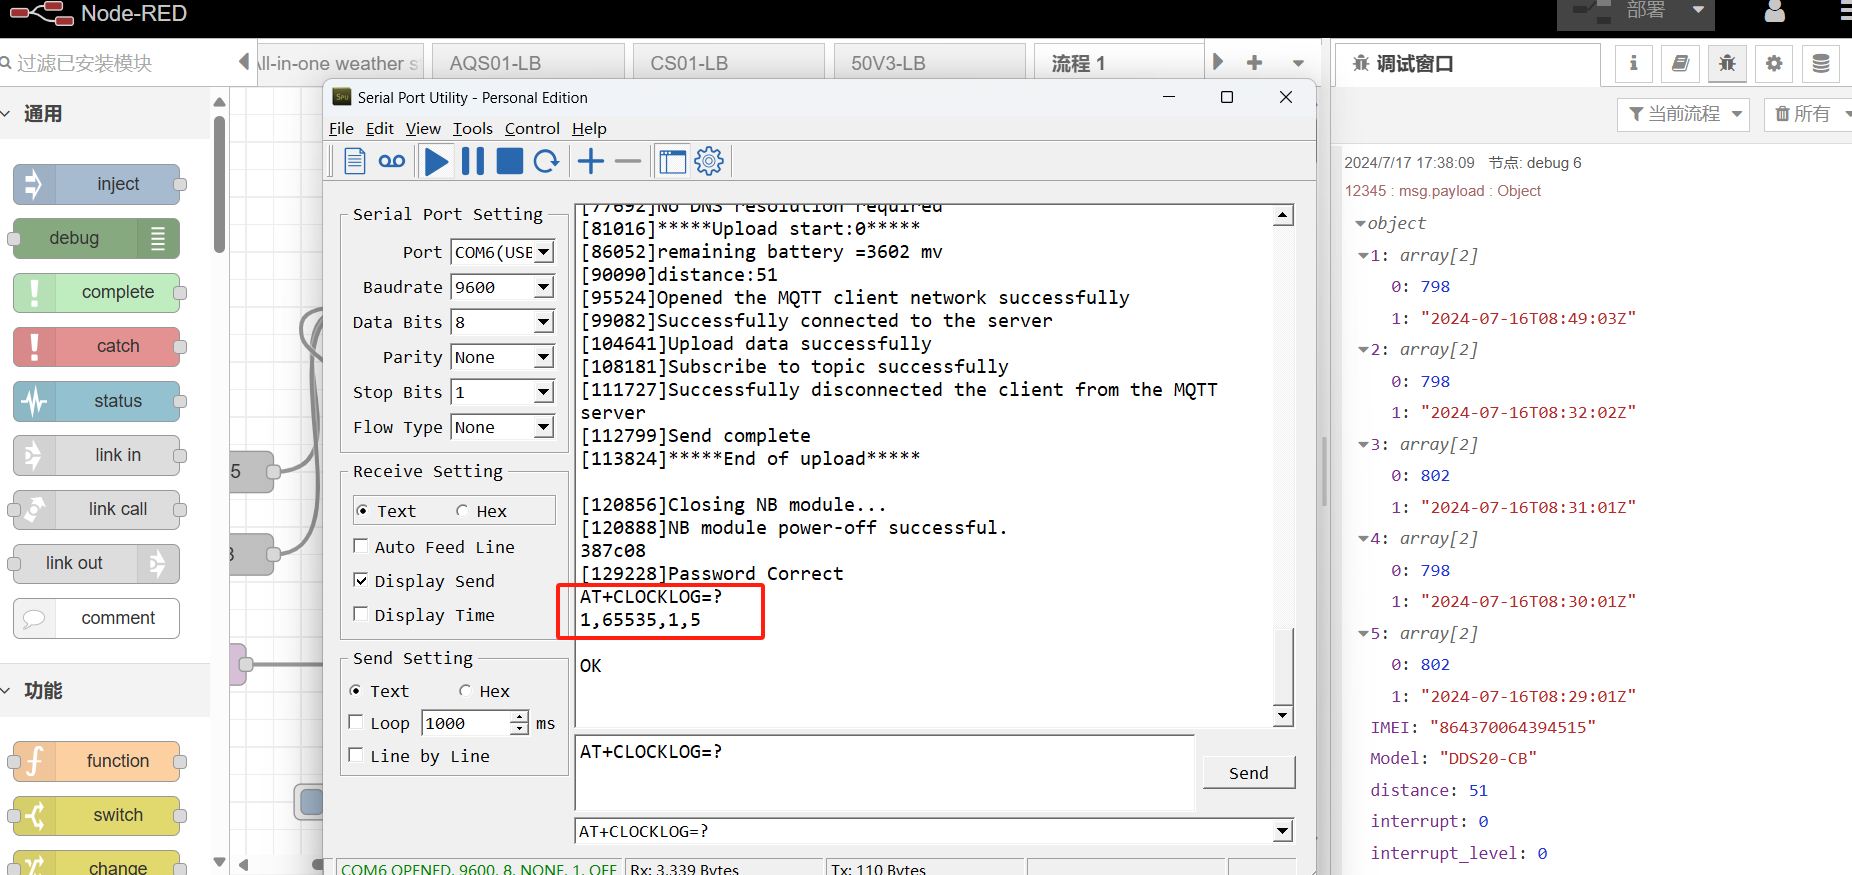Click the debug node in palette

pyautogui.click(x=96, y=238)
